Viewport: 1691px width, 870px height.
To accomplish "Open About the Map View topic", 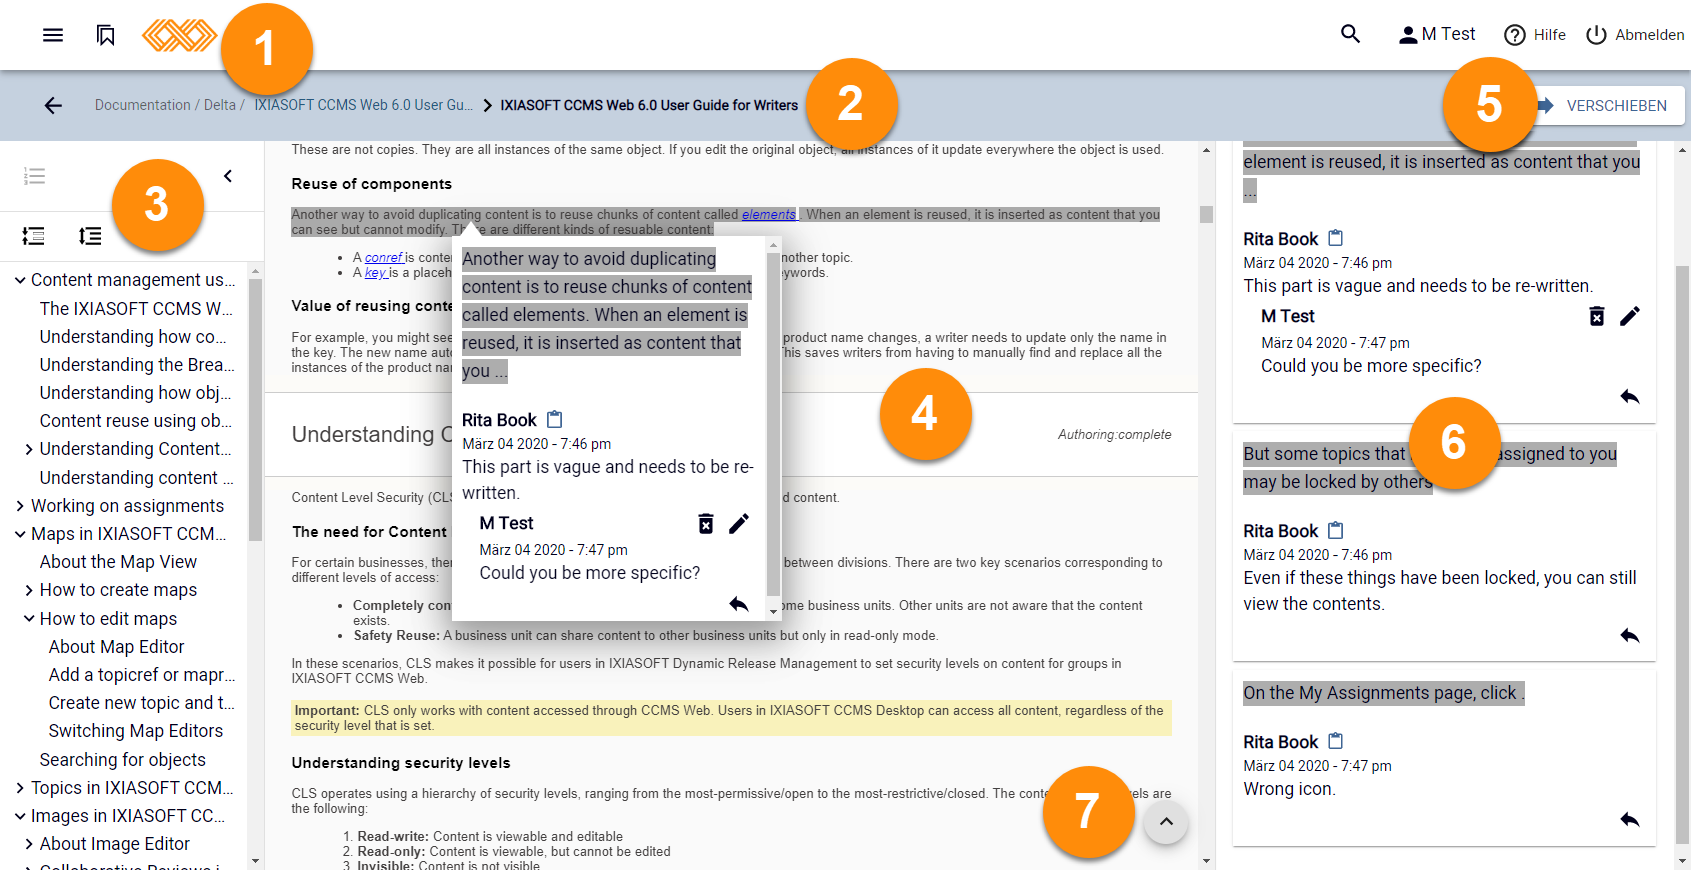I will pyautogui.click(x=118, y=562).
